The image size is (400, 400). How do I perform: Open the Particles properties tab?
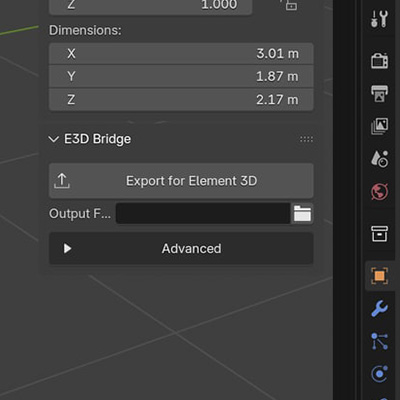coord(379,341)
